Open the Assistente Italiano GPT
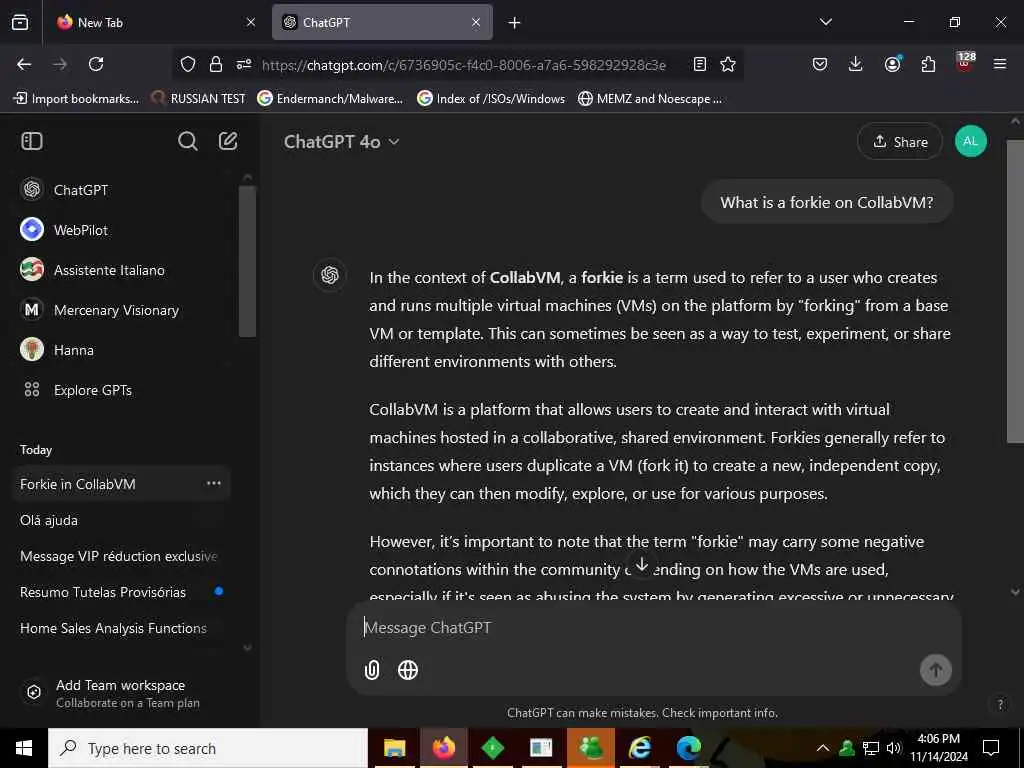The image size is (1024, 768). pyautogui.click(x=124, y=270)
